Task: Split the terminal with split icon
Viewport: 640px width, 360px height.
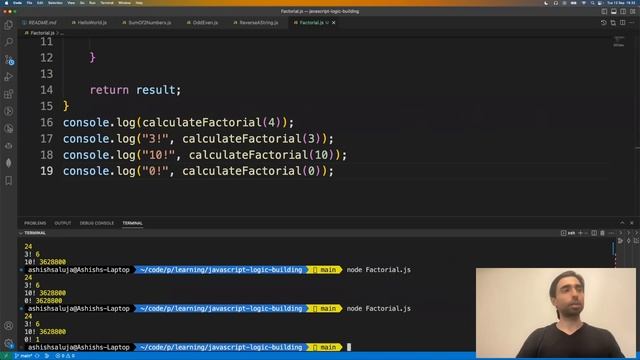Action: coord(594,233)
